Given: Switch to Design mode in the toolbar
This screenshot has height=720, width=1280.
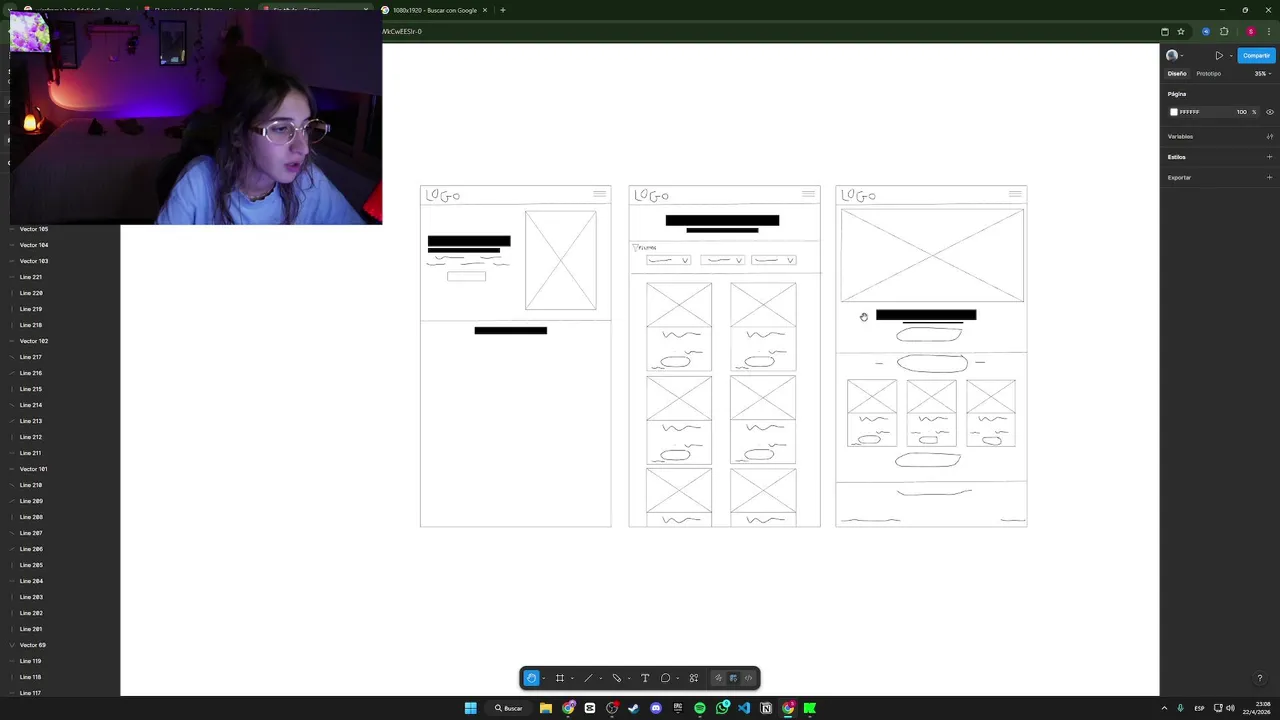Looking at the screenshot, I should [733, 678].
